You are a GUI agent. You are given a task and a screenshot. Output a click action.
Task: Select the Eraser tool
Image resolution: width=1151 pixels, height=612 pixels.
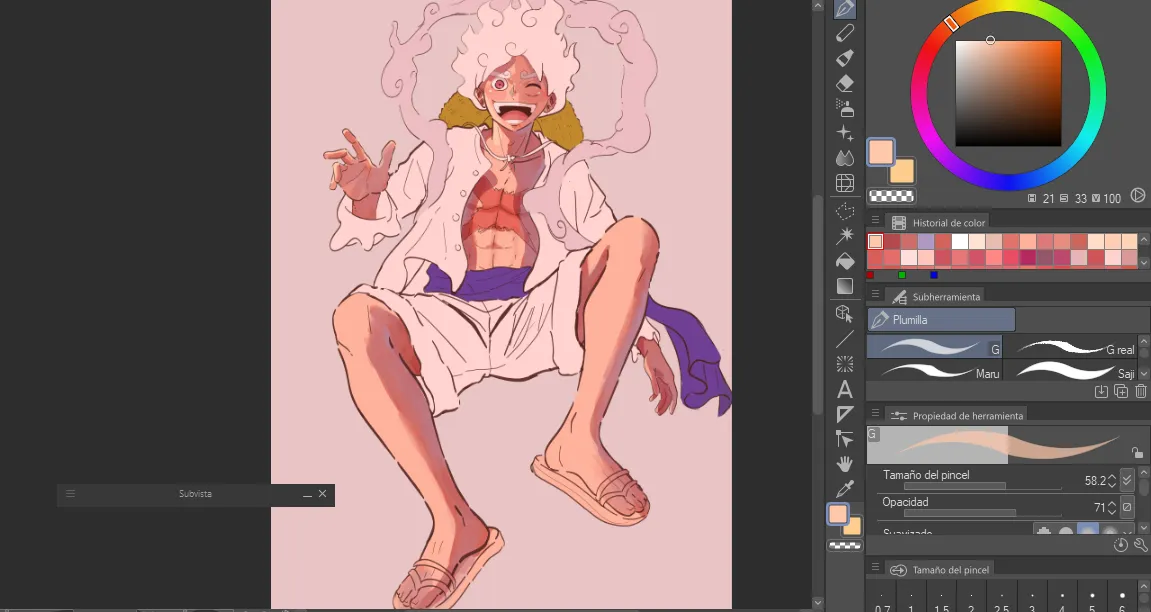[x=845, y=83]
